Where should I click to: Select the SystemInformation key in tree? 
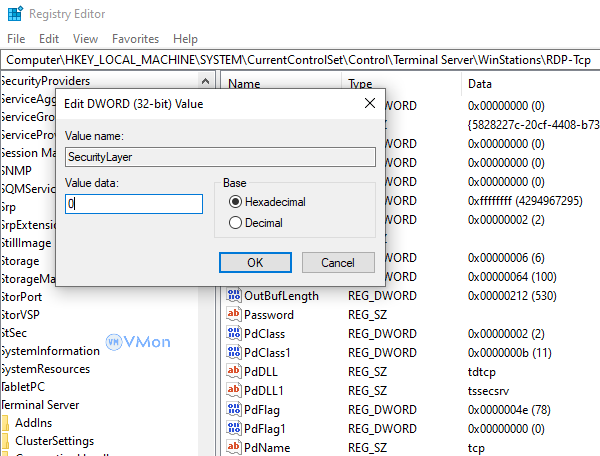pyautogui.click(x=50, y=351)
